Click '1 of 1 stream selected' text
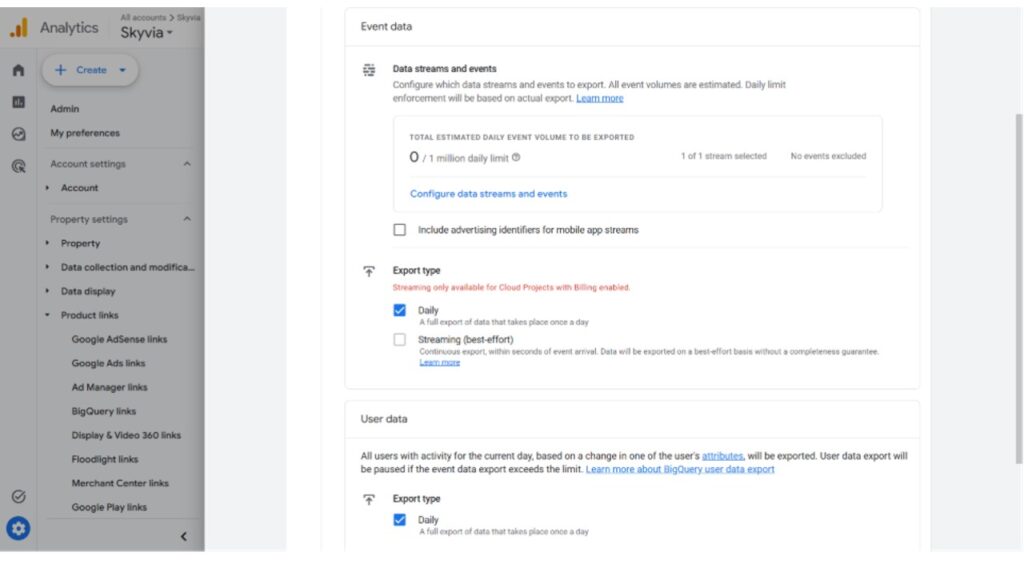The height and width of the screenshot is (576, 1024). 724,156
